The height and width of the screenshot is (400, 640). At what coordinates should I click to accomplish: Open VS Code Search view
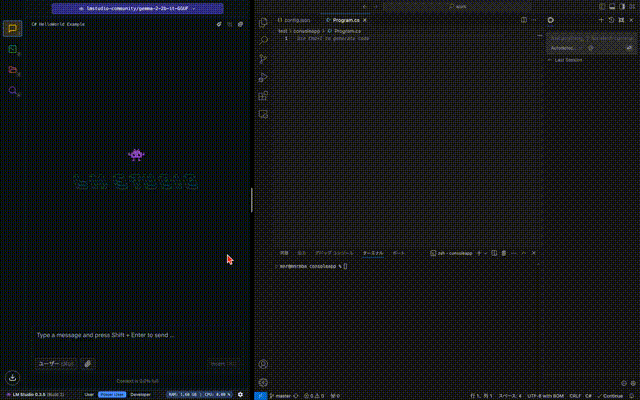tap(263, 40)
